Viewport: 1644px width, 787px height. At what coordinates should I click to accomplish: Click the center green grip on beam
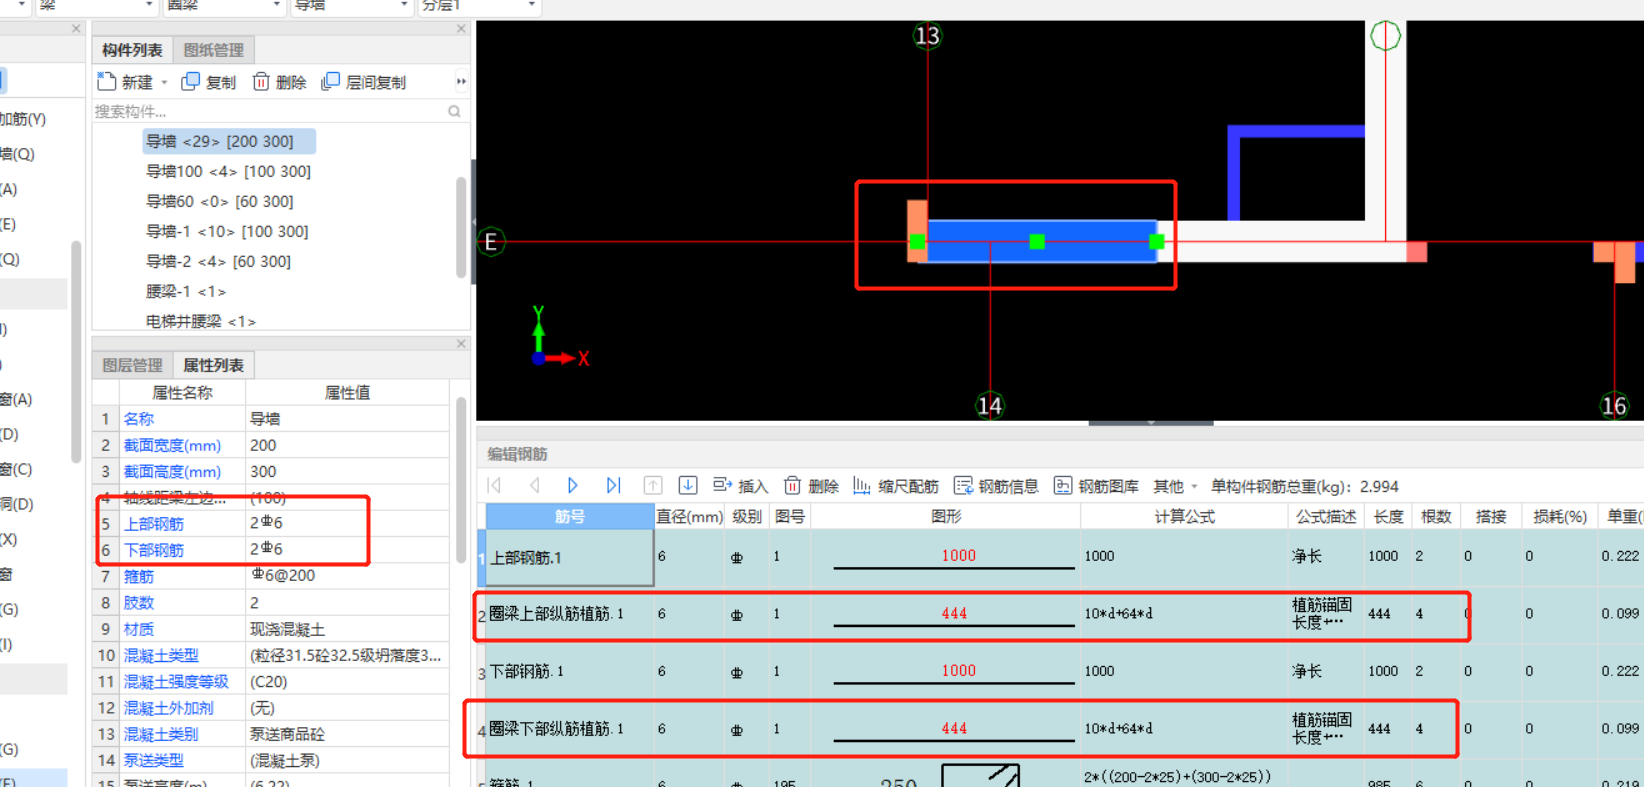[x=1037, y=241]
